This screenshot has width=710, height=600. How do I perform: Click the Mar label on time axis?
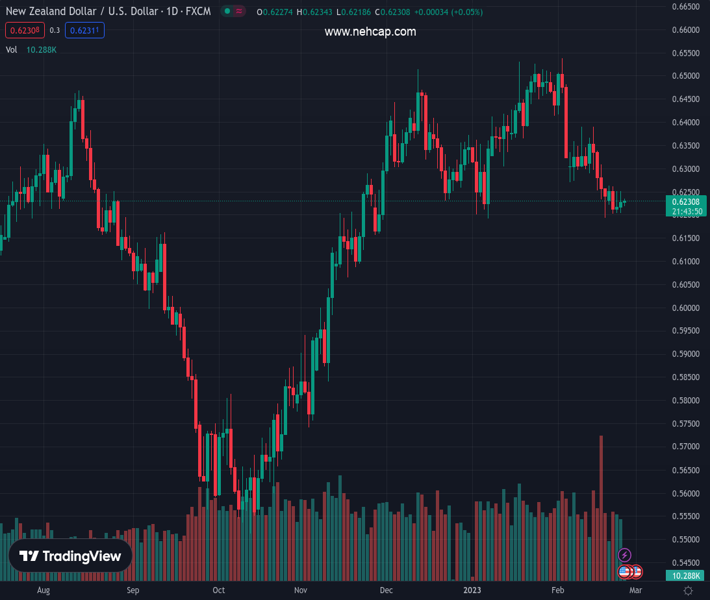(633, 591)
